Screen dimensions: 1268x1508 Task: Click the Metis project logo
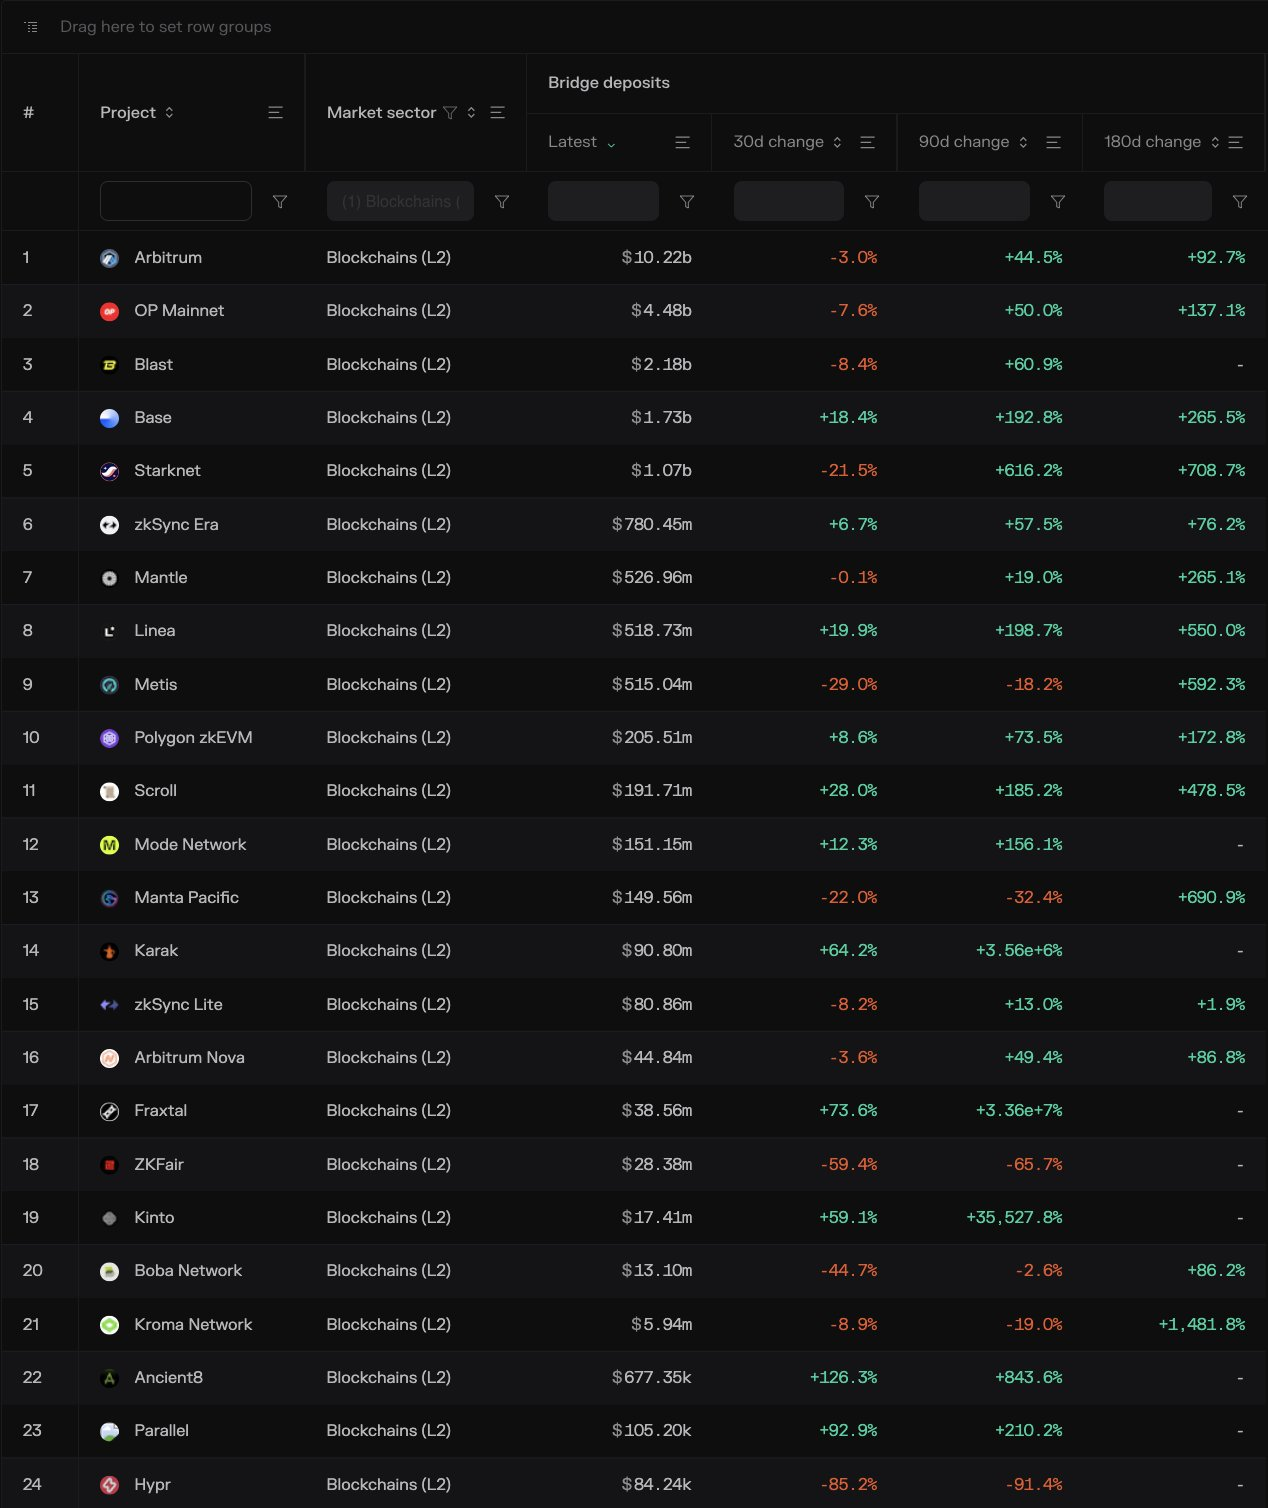(x=109, y=684)
